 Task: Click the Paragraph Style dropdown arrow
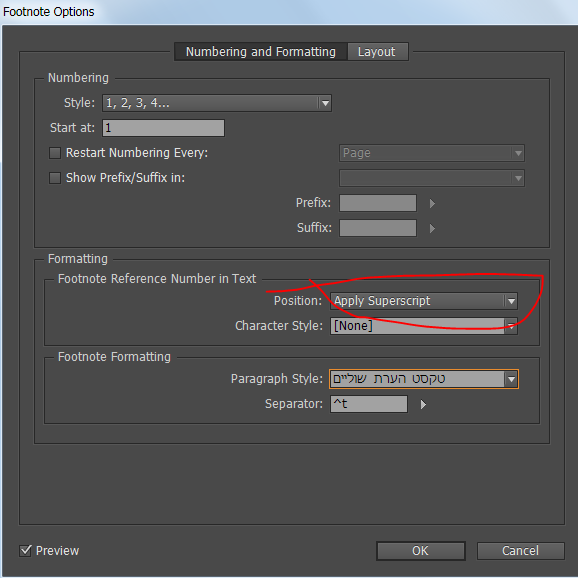coord(511,379)
